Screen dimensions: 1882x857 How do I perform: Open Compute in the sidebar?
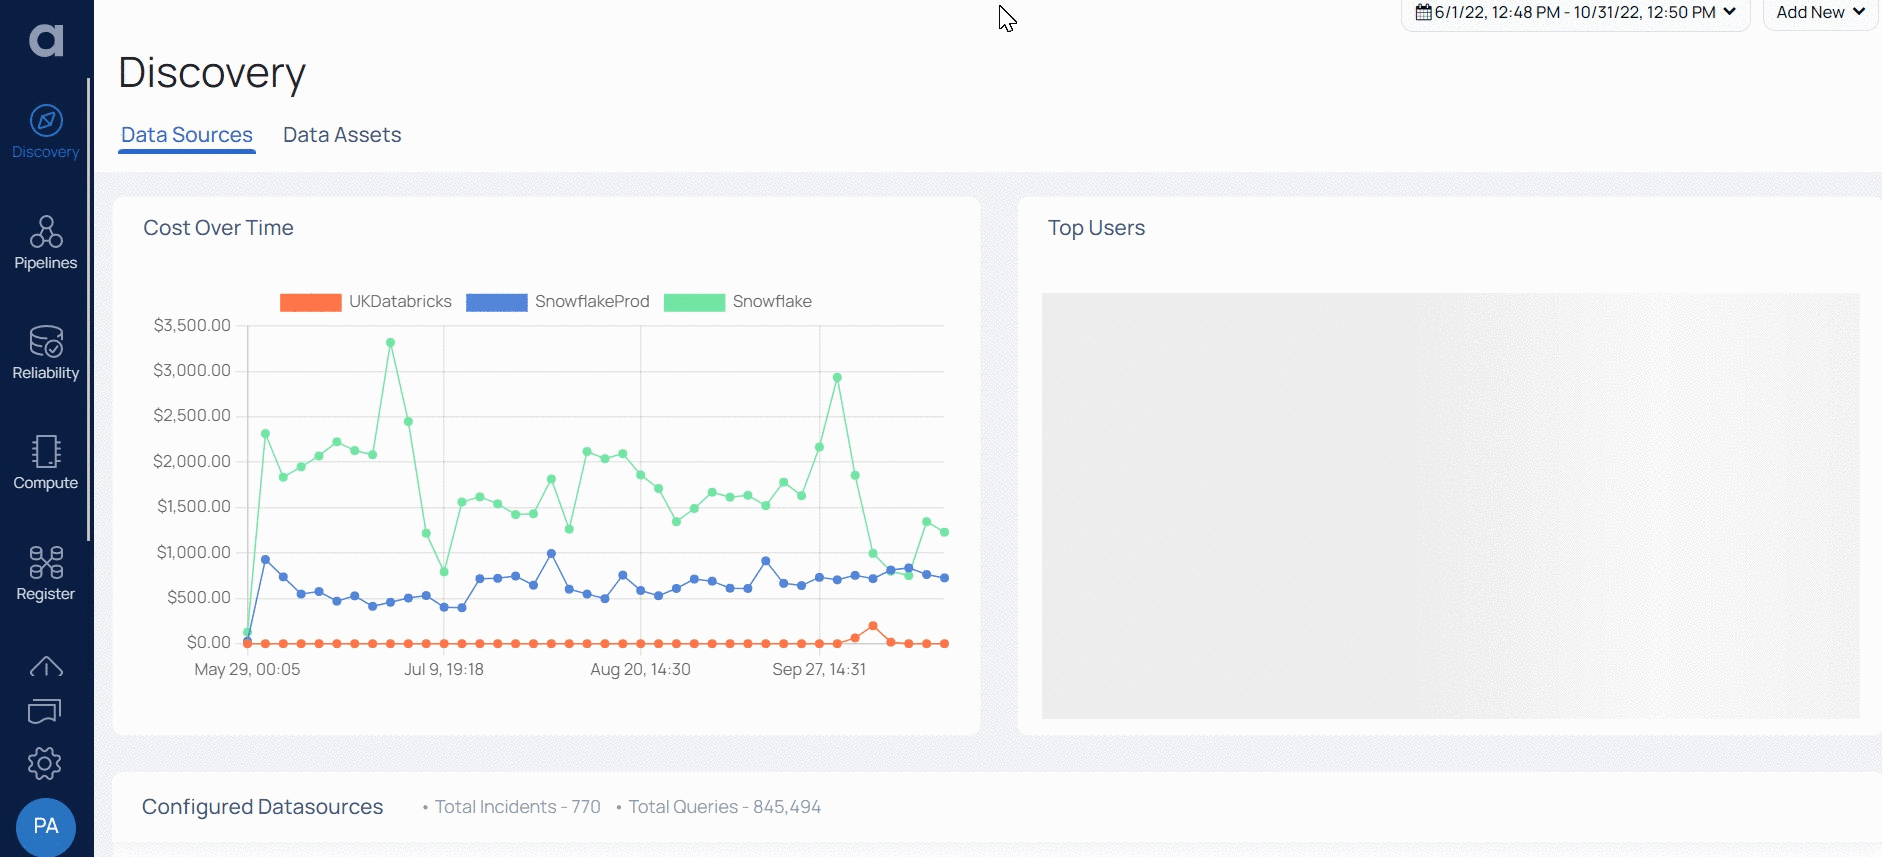[46, 463]
